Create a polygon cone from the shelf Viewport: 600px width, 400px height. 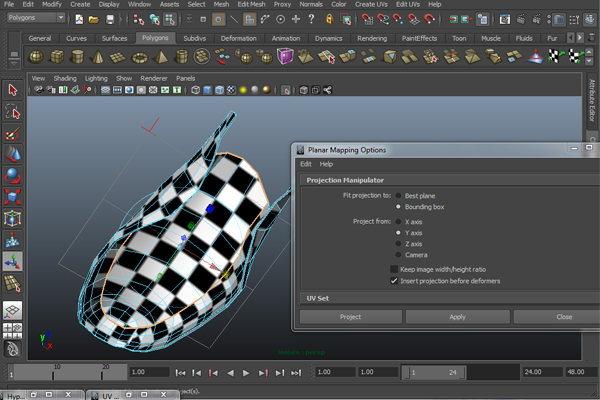[98, 57]
